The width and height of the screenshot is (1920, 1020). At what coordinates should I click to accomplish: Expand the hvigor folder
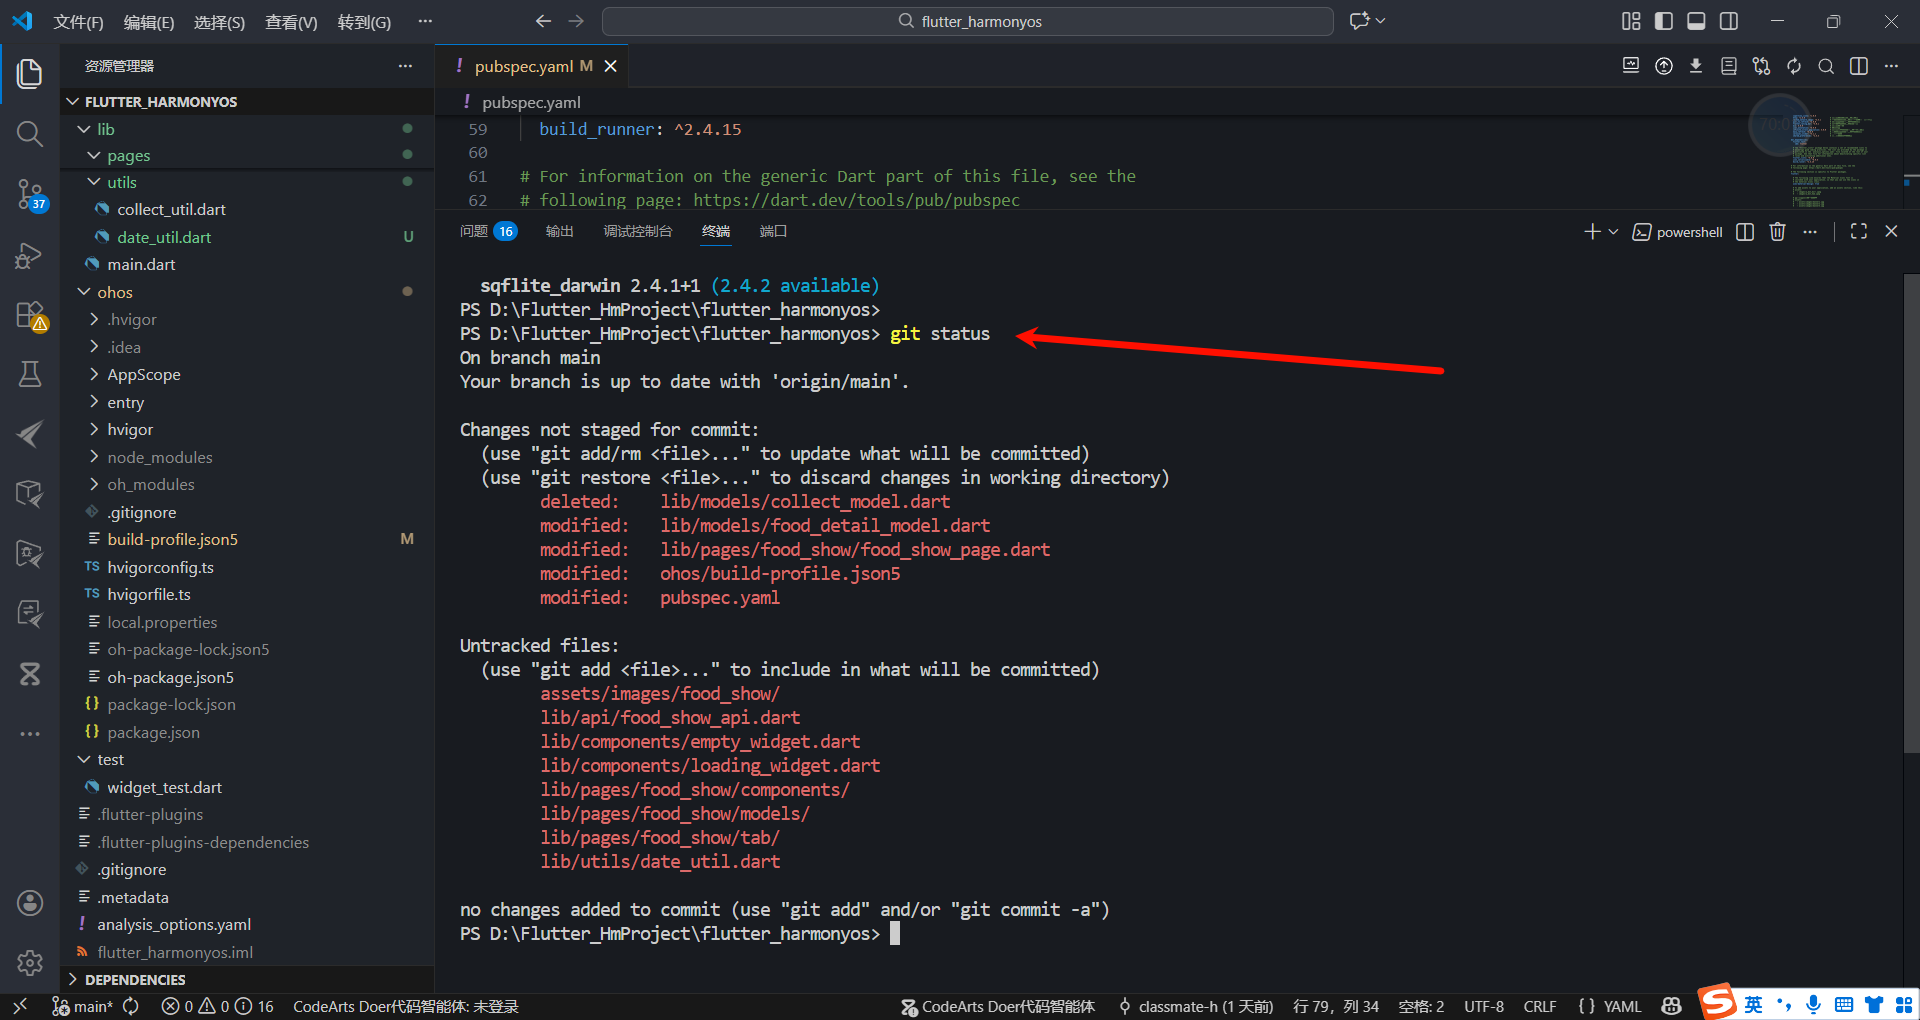click(94, 429)
